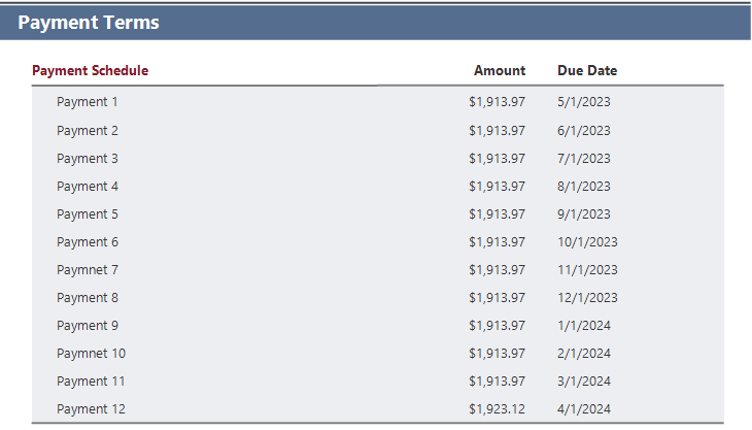Select the Payment 12 row label
Viewport: 752px width, 430px height.
pos(91,409)
